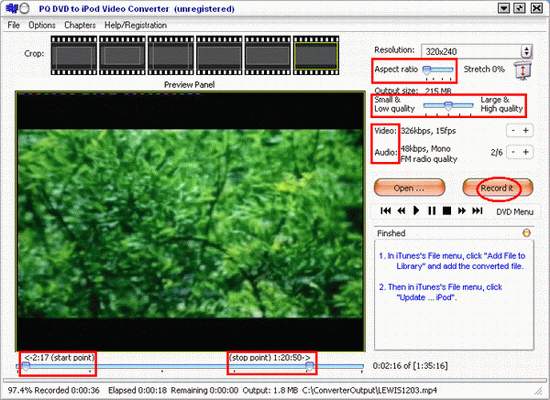This screenshot has height=400, width=550.
Task: Play the DVD preview
Action: coord(416,211)
